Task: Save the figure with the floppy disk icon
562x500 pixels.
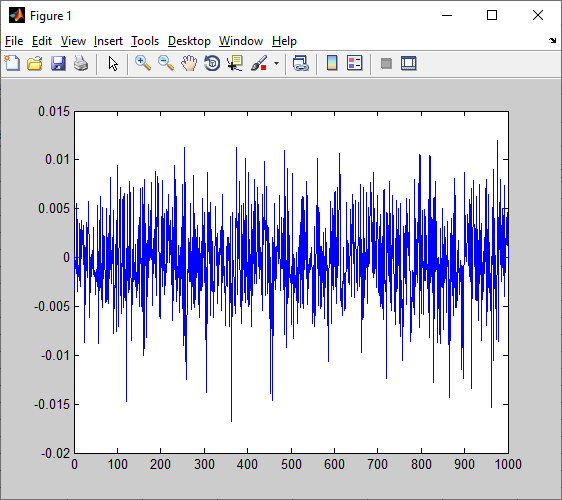Action: click(x=58, y=63)
